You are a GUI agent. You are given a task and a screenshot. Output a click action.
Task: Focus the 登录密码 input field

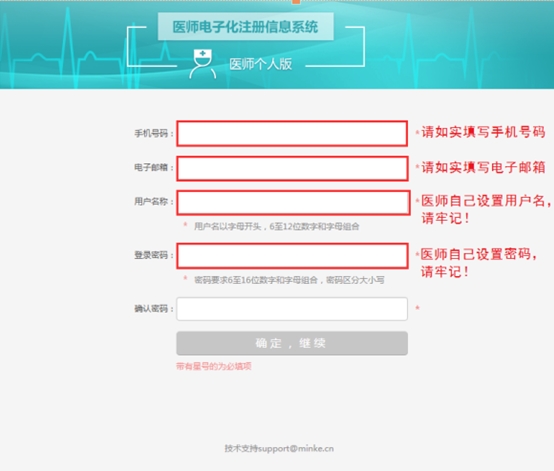(x=293, y=255)
